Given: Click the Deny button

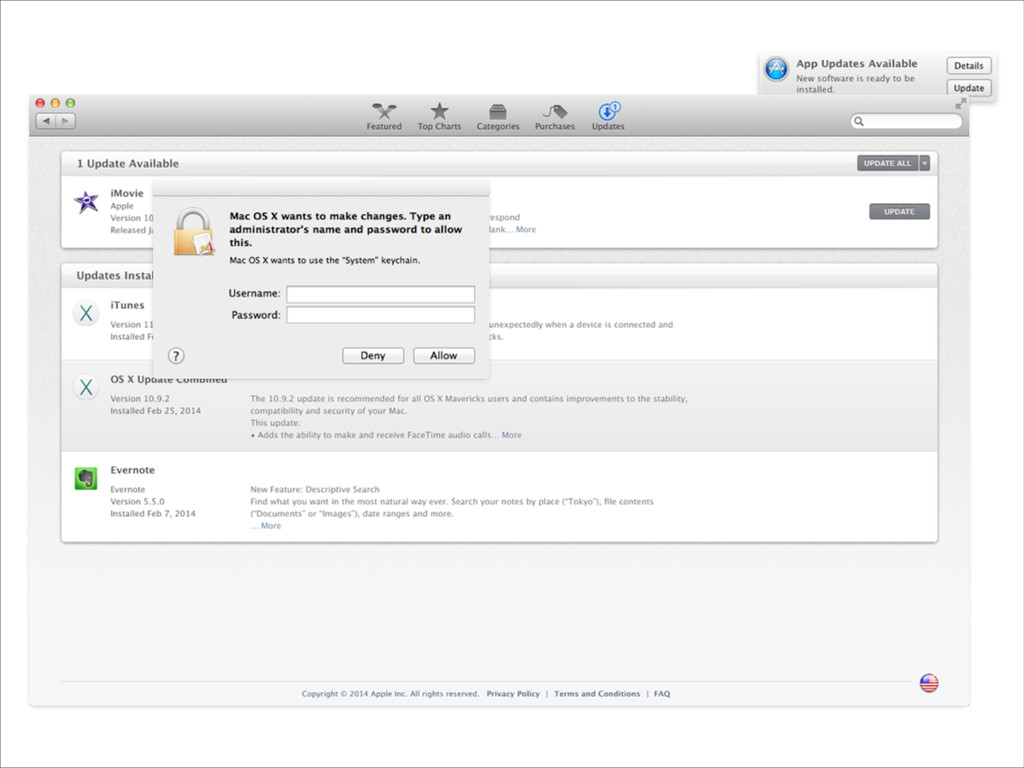Looking at the screenshot, I should [x=373, y=355].
